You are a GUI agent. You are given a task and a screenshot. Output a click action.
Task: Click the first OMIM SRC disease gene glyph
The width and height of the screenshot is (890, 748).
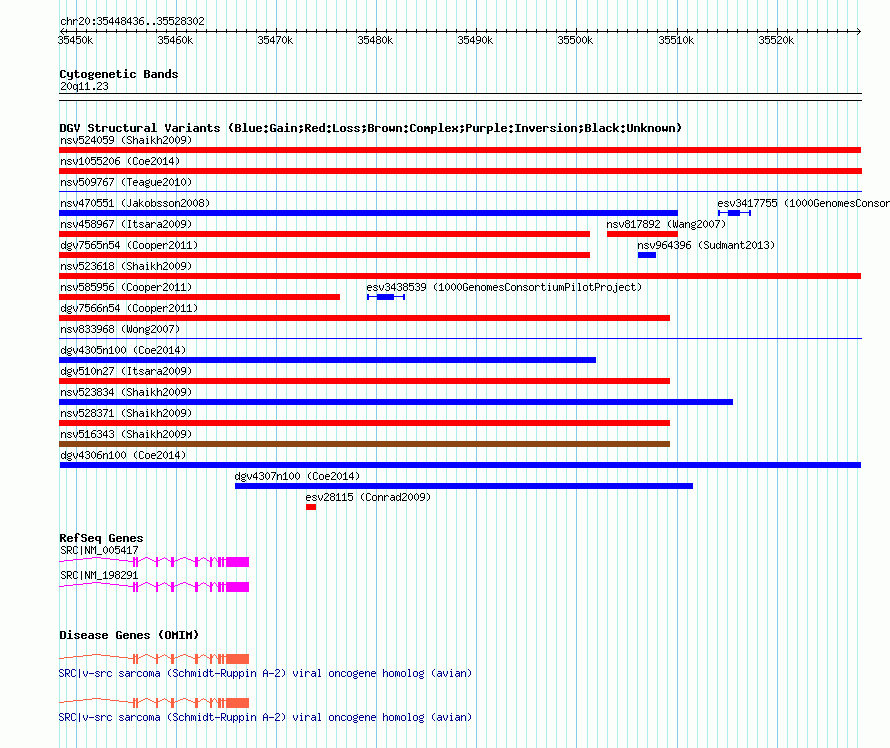pyautogui.click(x=154, y=658)
